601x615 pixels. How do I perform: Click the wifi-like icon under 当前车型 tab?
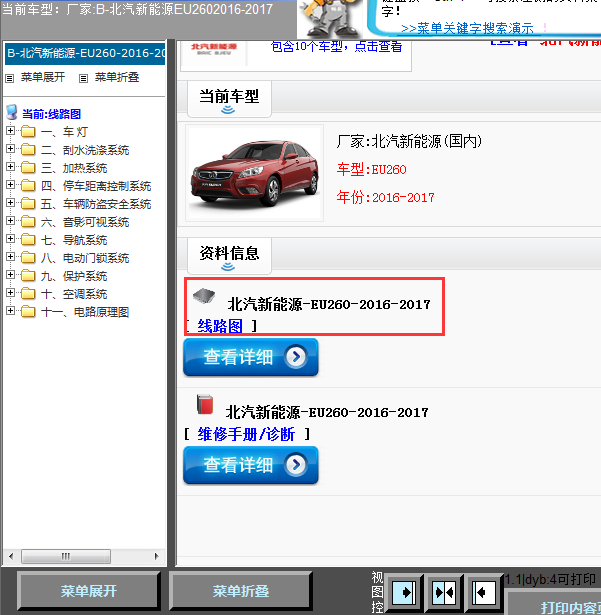pyautogui.click(x=228, y=110)
